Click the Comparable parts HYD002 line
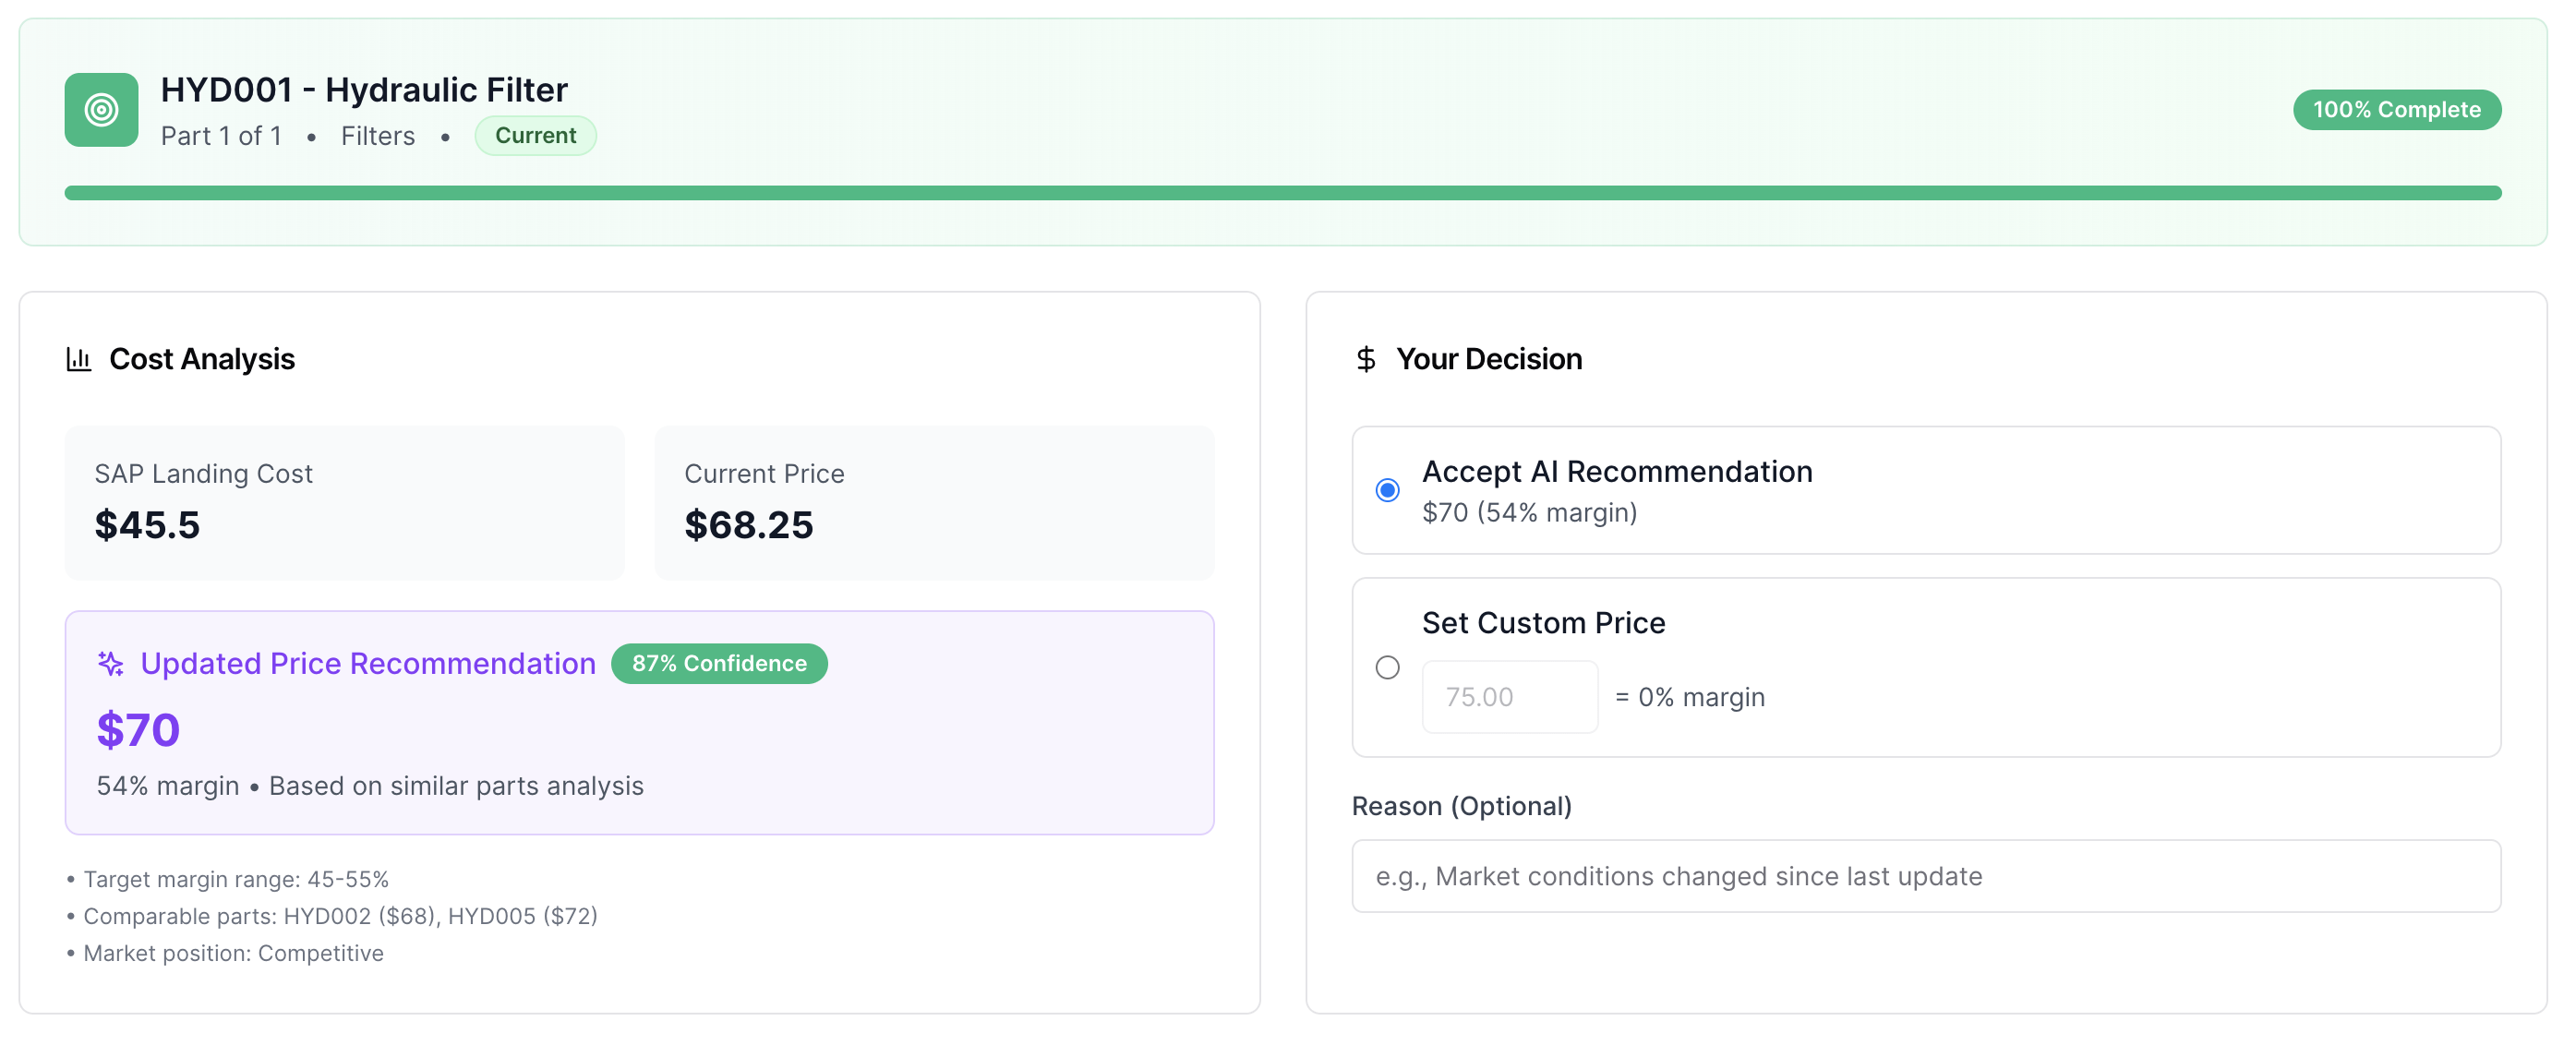 coord(340,916)
